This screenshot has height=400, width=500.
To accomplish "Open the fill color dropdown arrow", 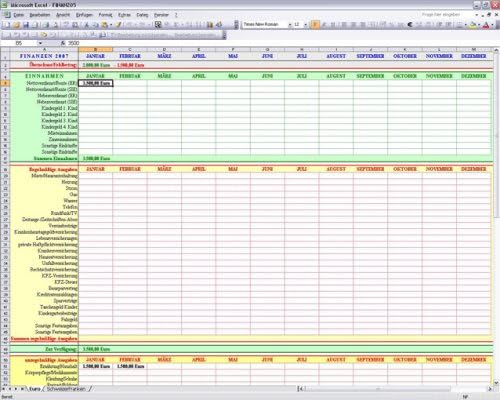I will pos(479,25).
